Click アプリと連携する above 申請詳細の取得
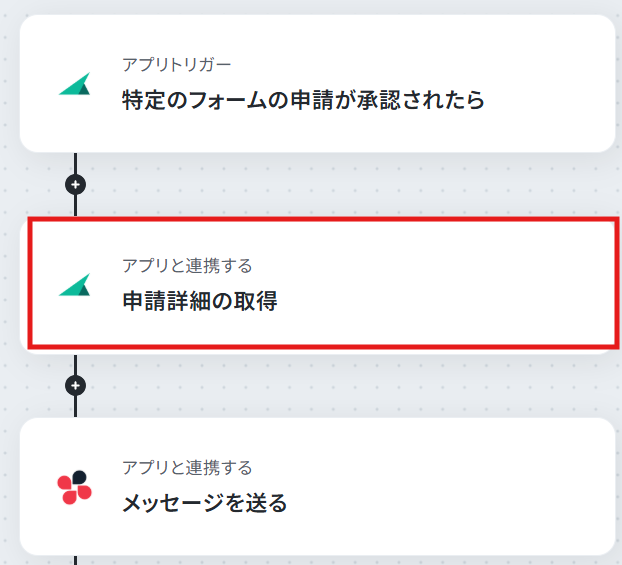Image resolution: width=622 pixels, height=565 pixels. pos(187,265)
